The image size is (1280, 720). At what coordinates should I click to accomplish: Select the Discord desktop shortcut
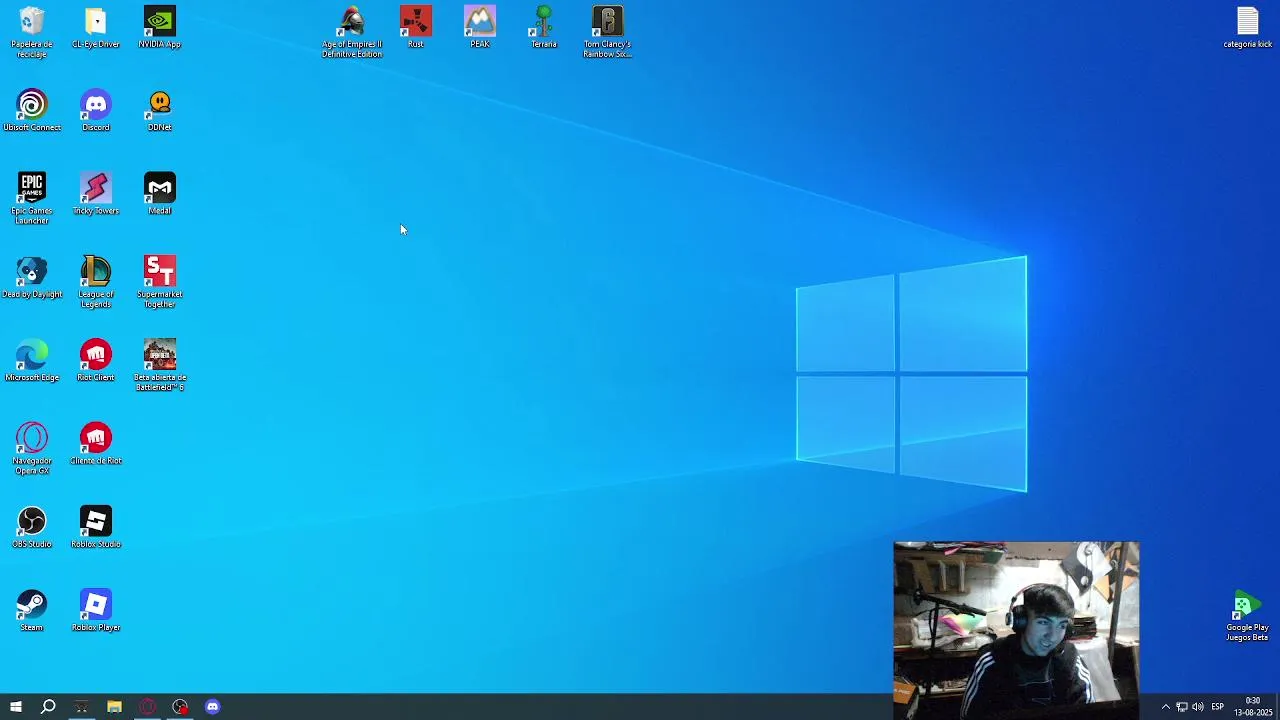[96, 111]
